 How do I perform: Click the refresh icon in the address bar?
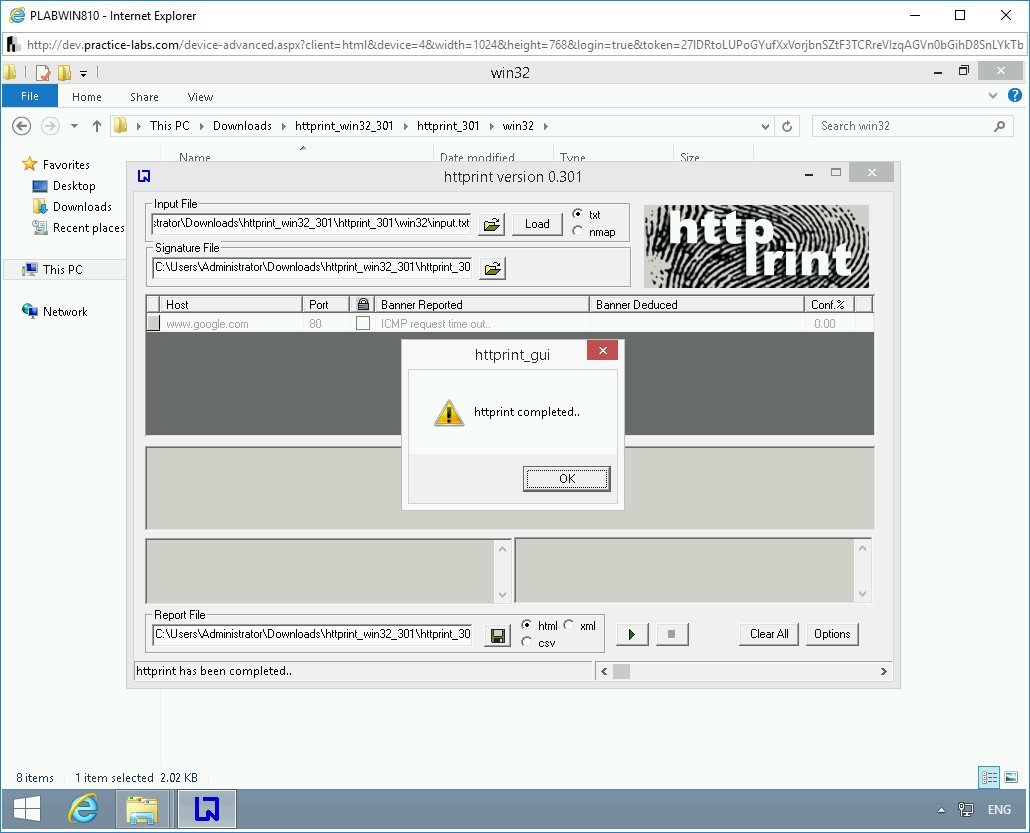pos(787,126)
